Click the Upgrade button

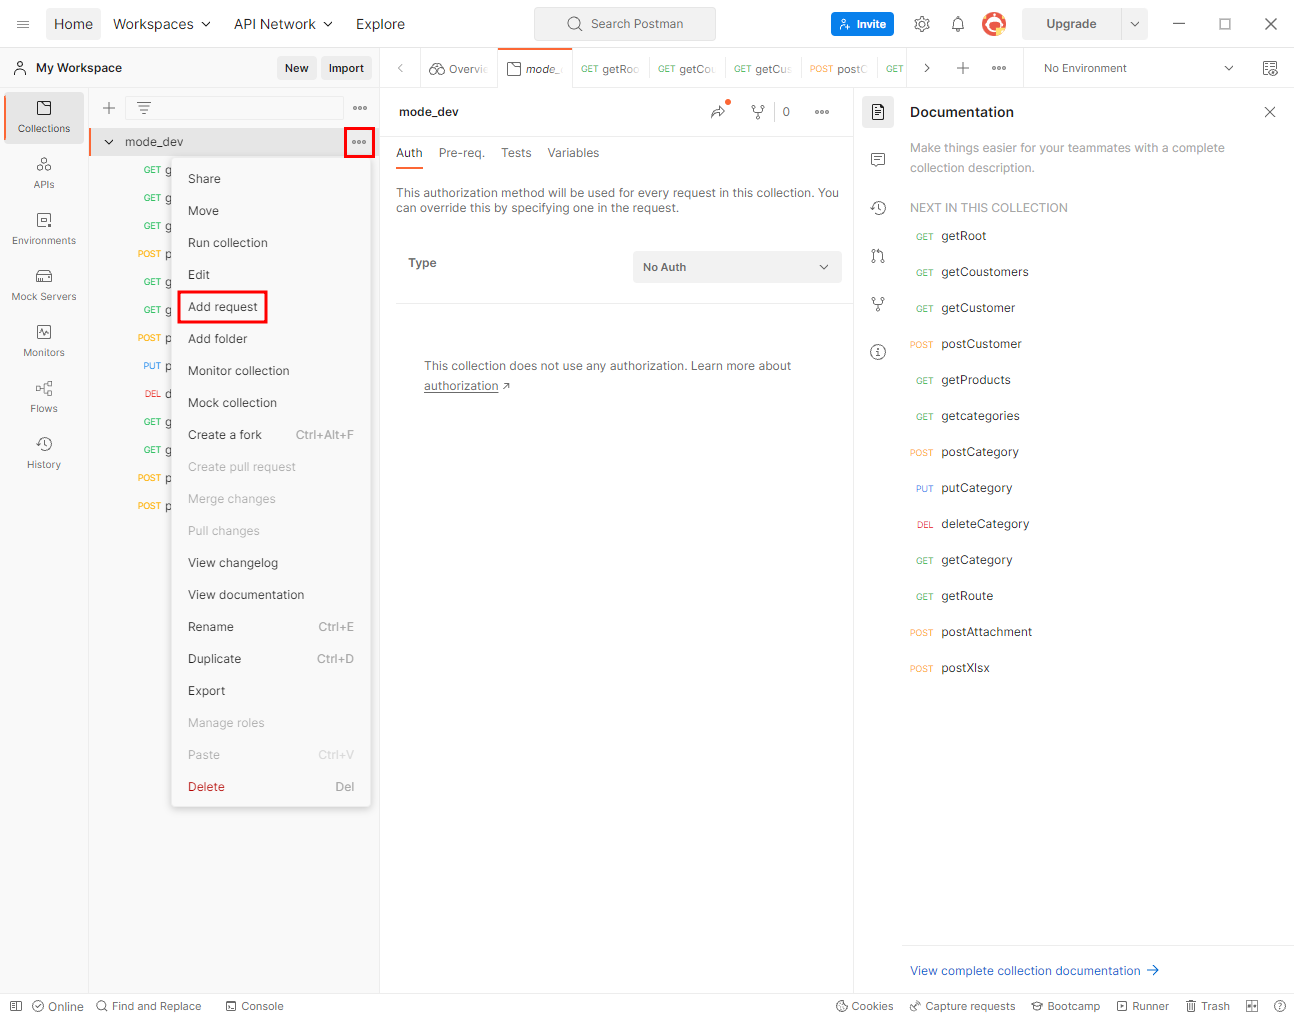pyautogui.click(x=1071, y=24)
